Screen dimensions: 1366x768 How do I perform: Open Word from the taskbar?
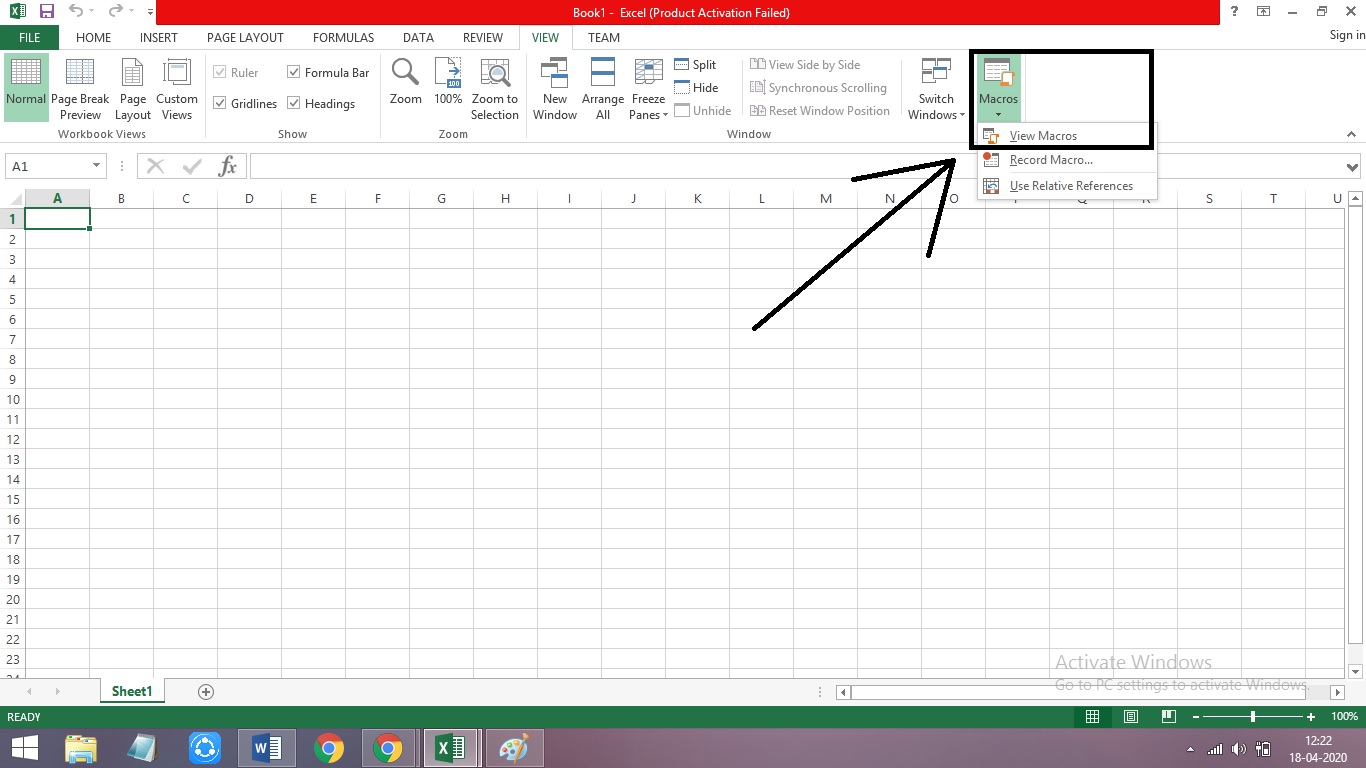(x=267, y=748)
